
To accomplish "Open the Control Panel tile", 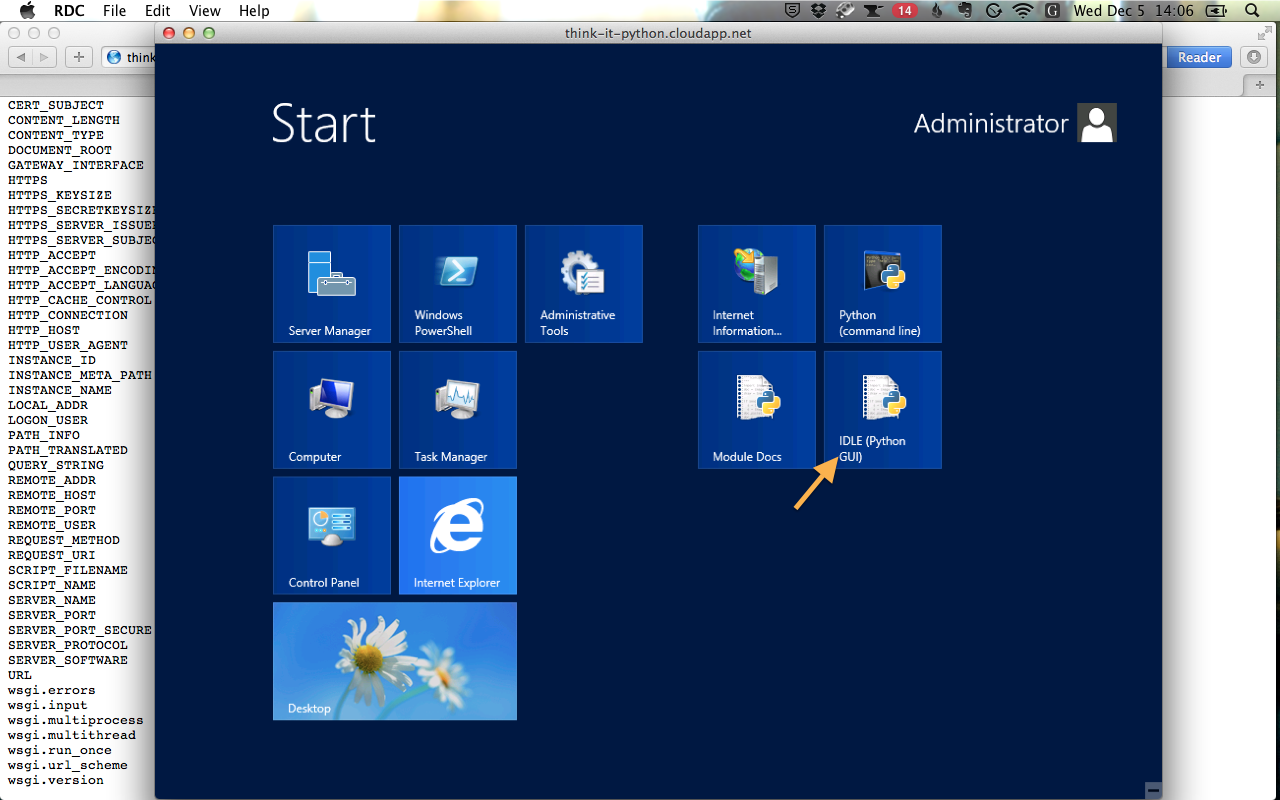I will [x=332, y=536].
